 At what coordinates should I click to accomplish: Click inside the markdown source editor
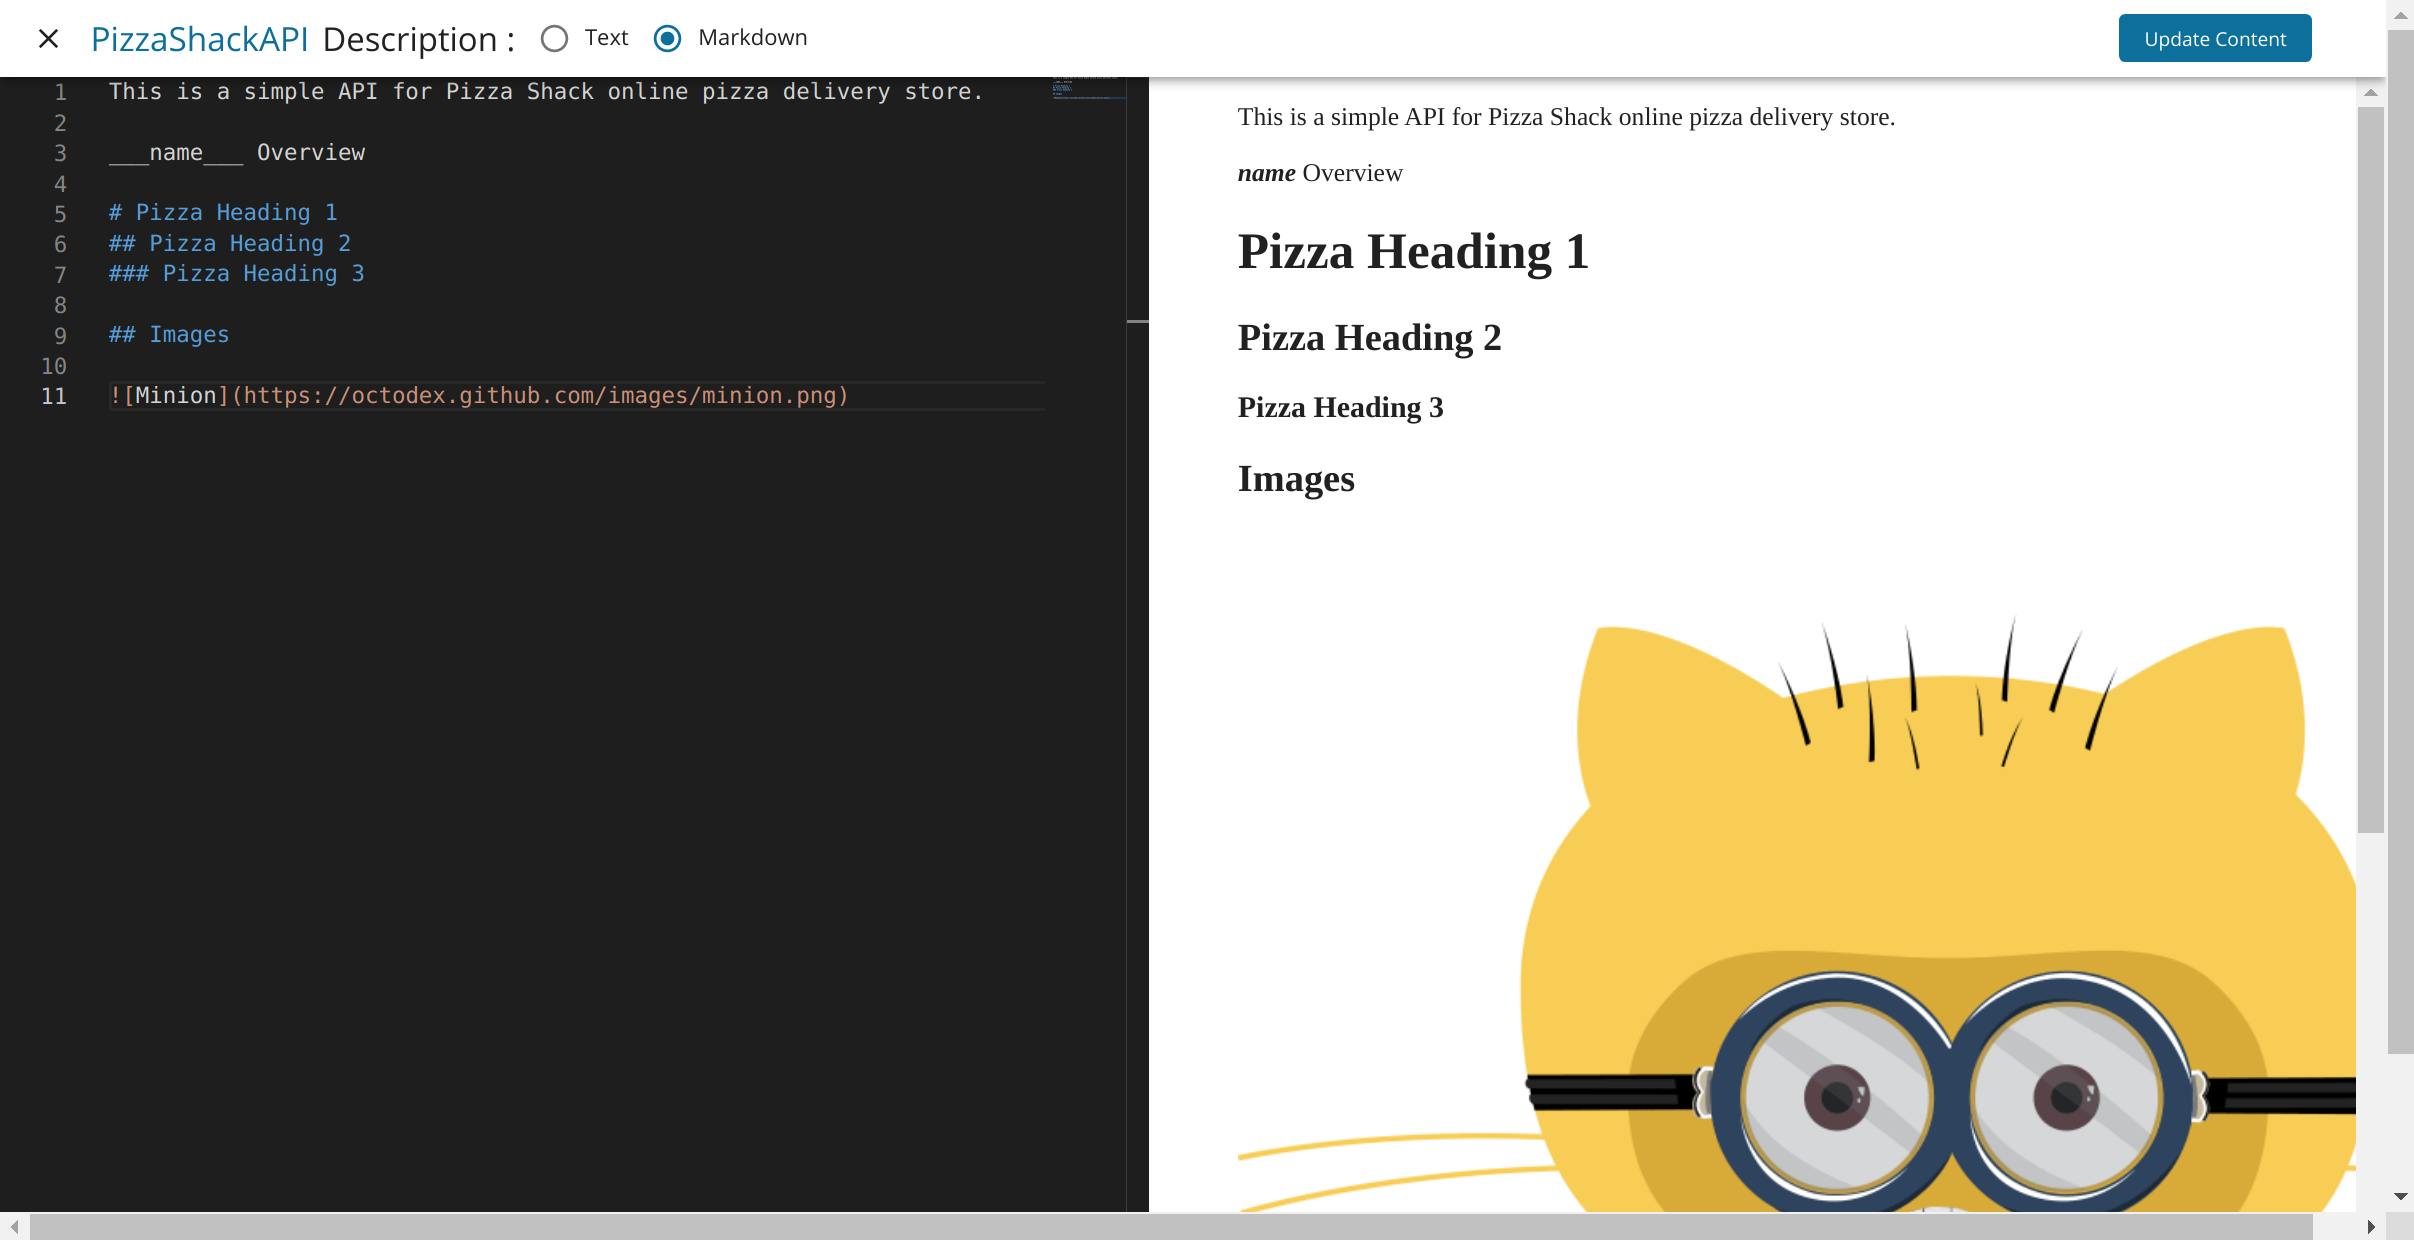click(500, 600)
